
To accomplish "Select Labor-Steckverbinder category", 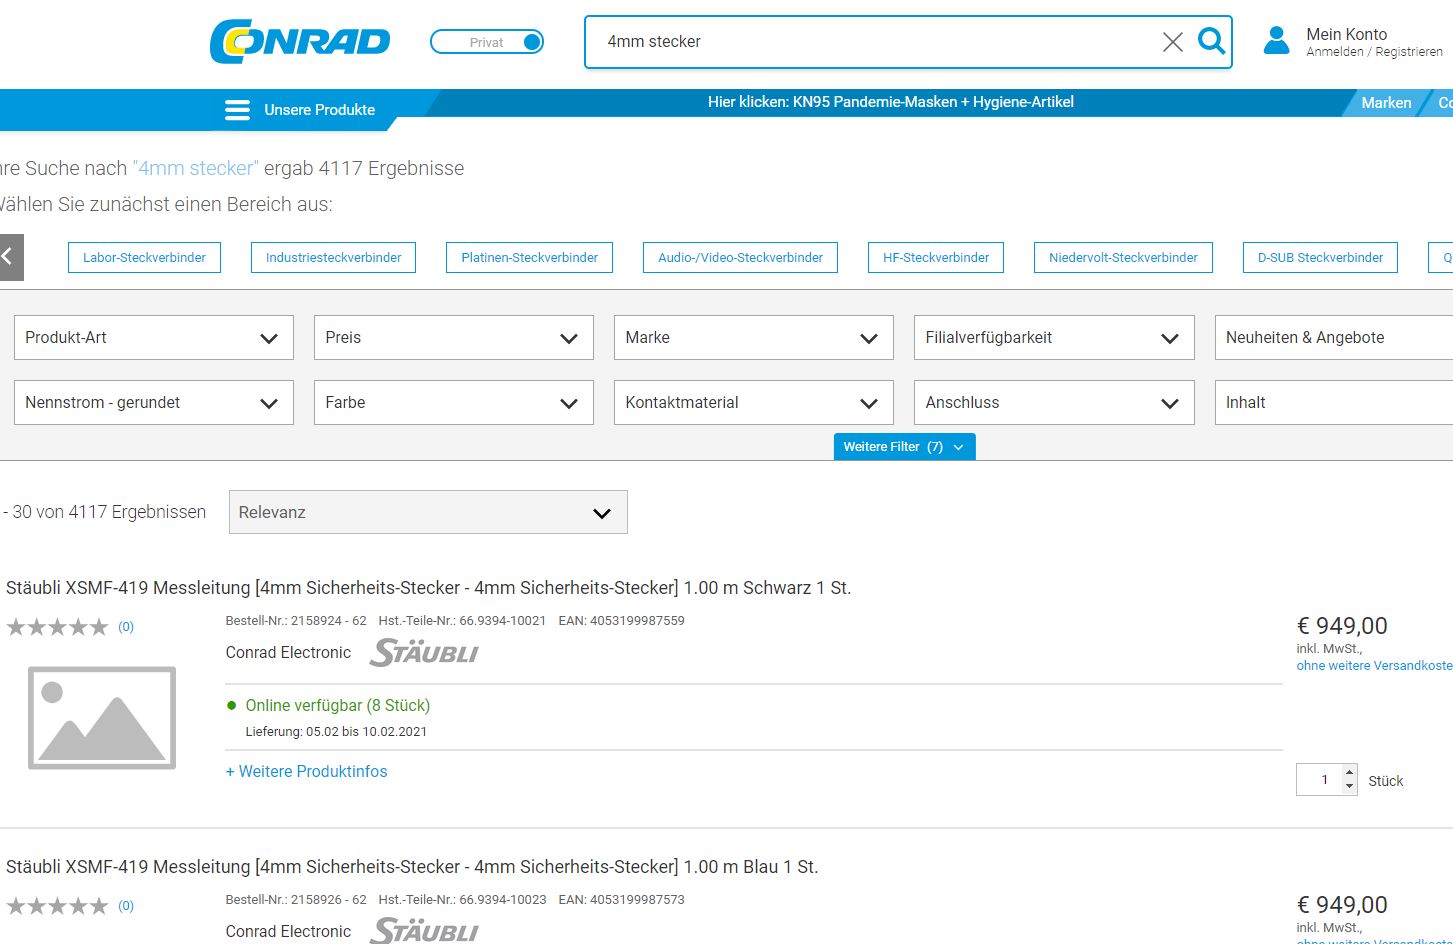I will (x=144, y=257).
